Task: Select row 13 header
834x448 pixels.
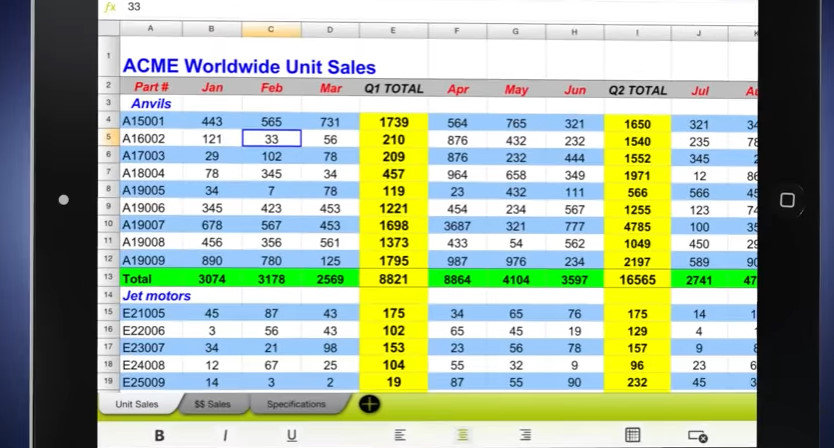Action: [109, 277]
